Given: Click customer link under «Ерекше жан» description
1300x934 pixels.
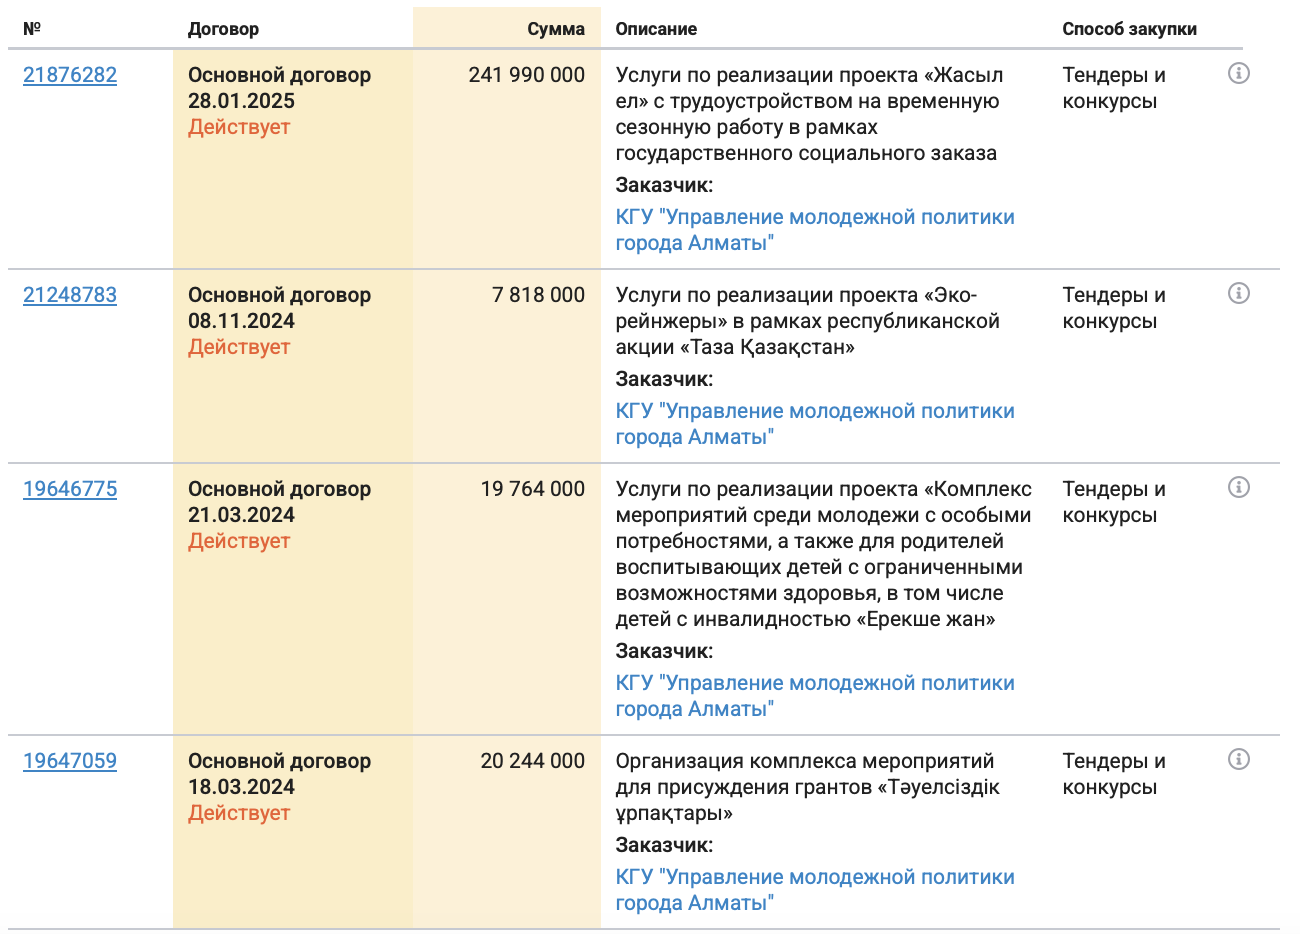Looking at the screenshot, I should (x=814, y=696).
